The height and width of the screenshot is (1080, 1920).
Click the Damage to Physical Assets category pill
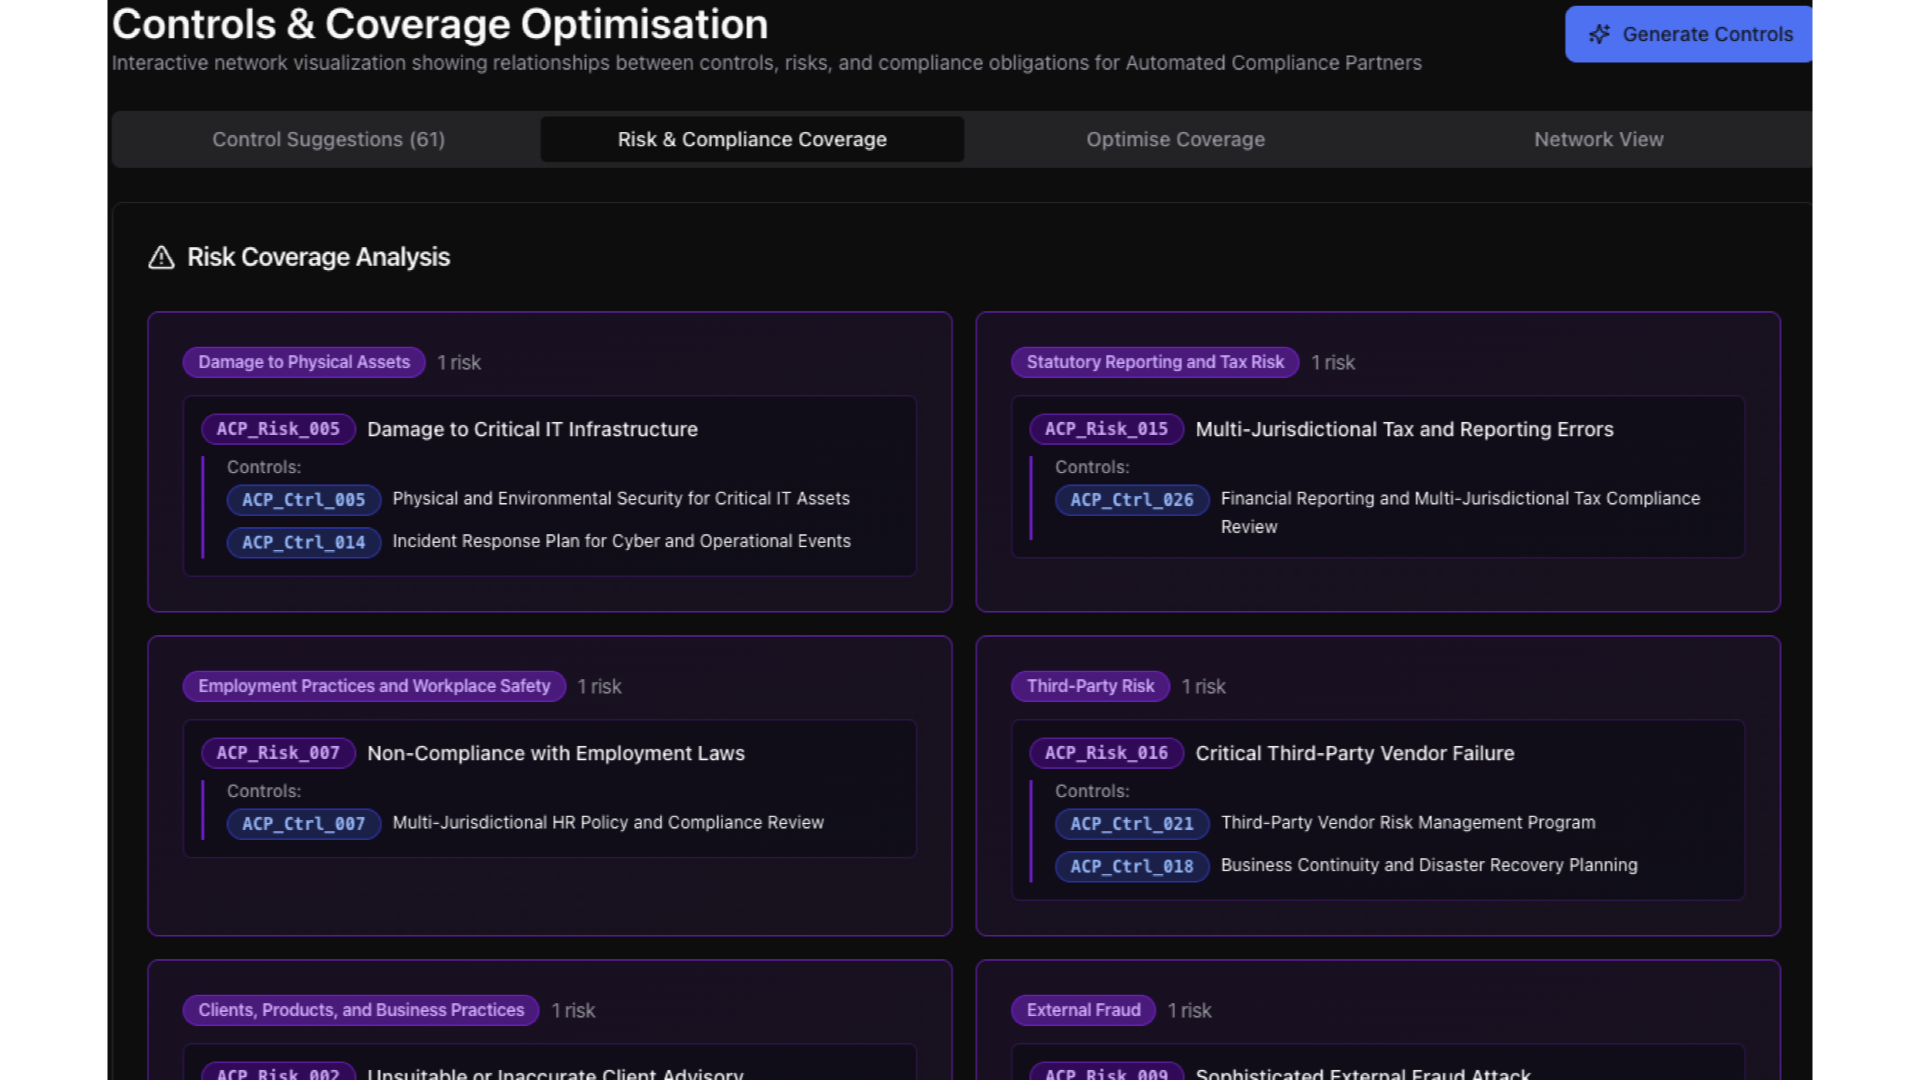point(304,362)
